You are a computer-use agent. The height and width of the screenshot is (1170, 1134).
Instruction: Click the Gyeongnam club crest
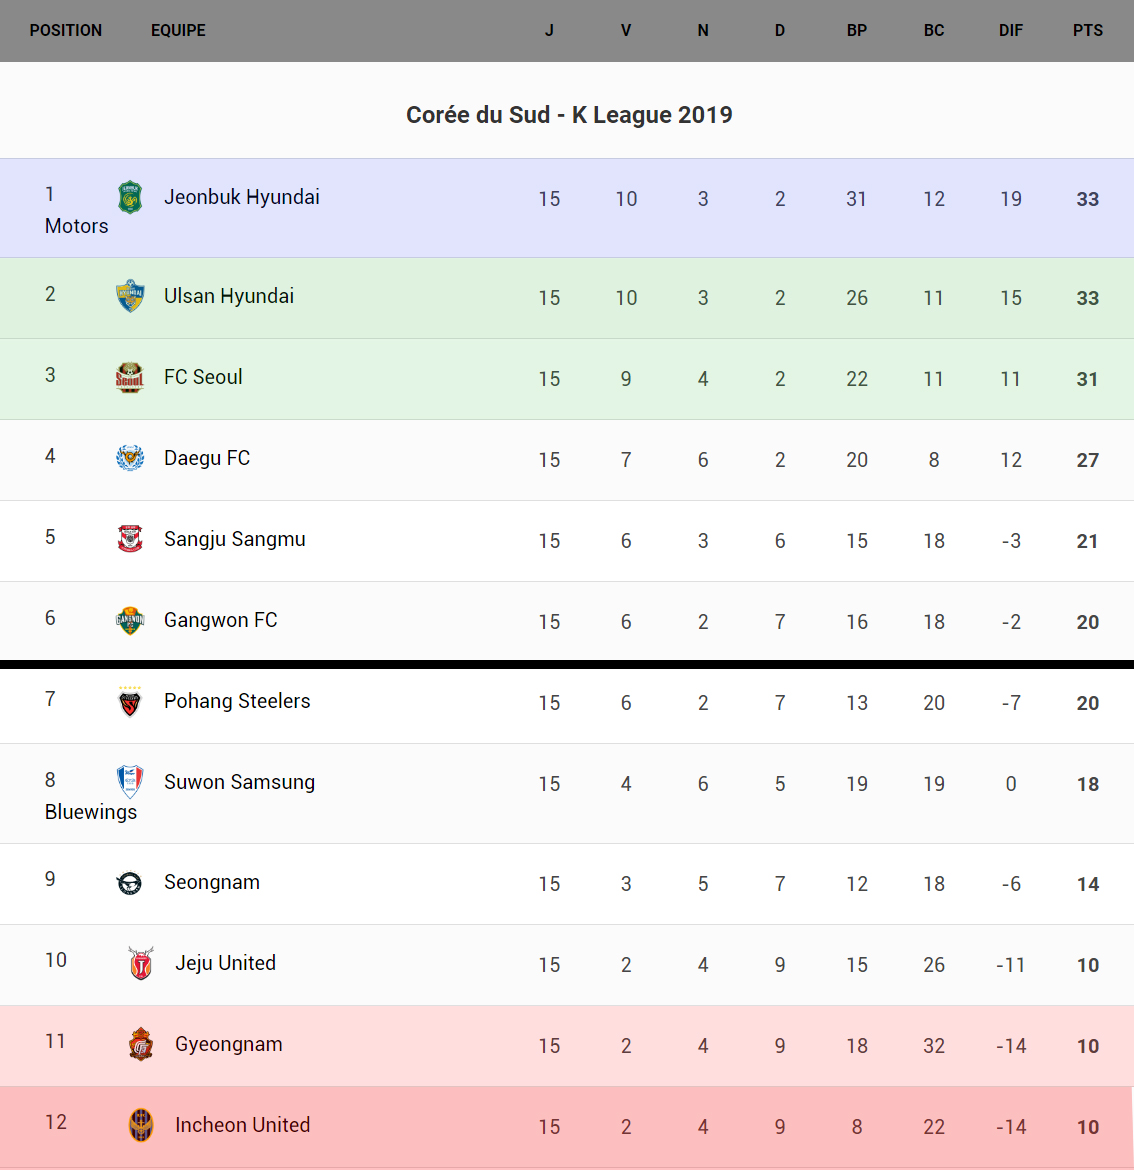[x=141, y=1045]
